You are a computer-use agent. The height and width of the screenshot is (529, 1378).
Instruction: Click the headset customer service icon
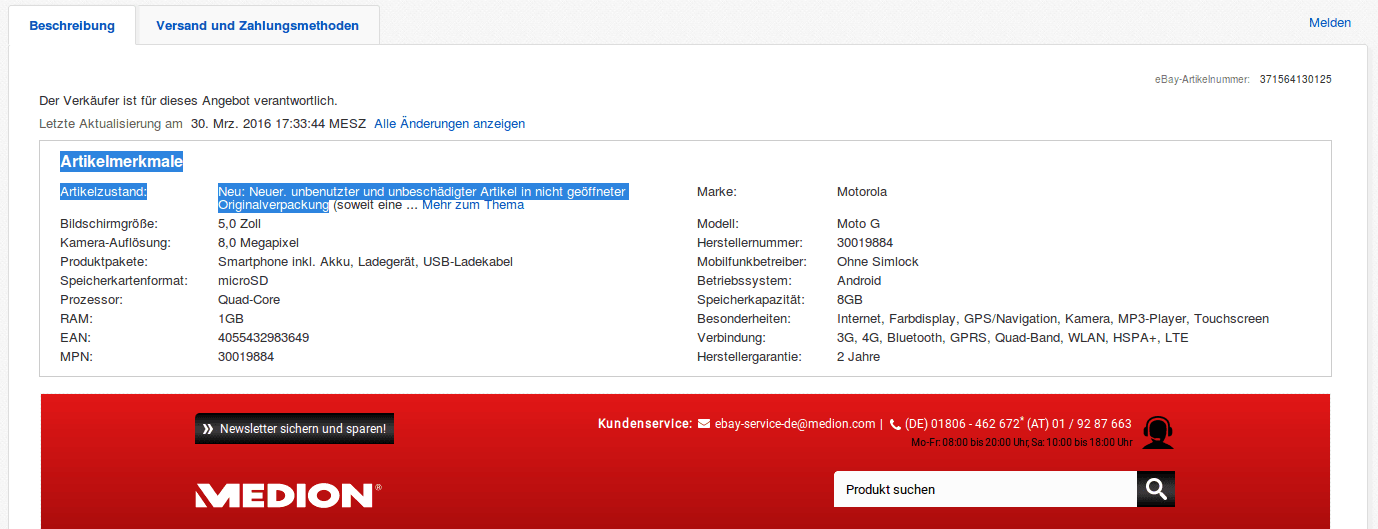(x=1158, y=432)
